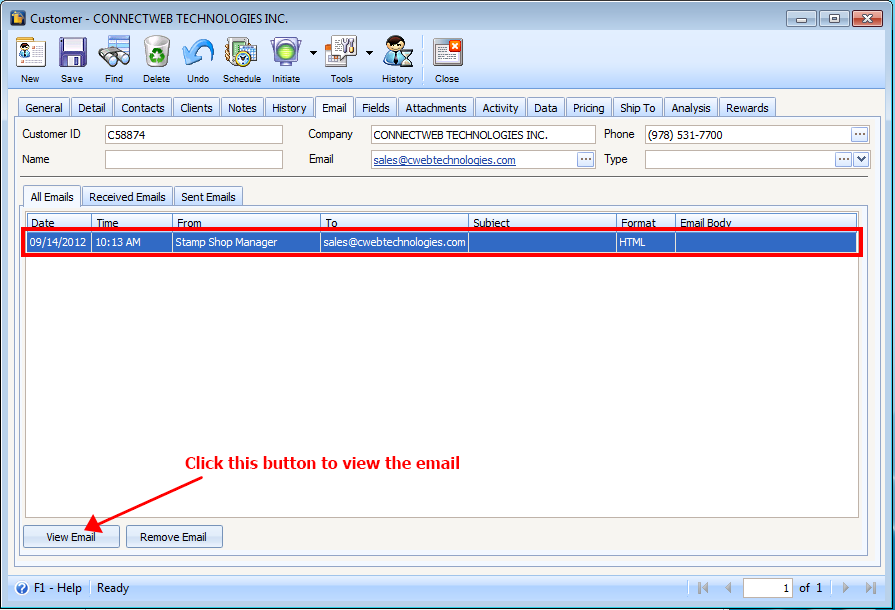Switch to the Activity tab
The image size is (895, 610).
click(501, 108)
